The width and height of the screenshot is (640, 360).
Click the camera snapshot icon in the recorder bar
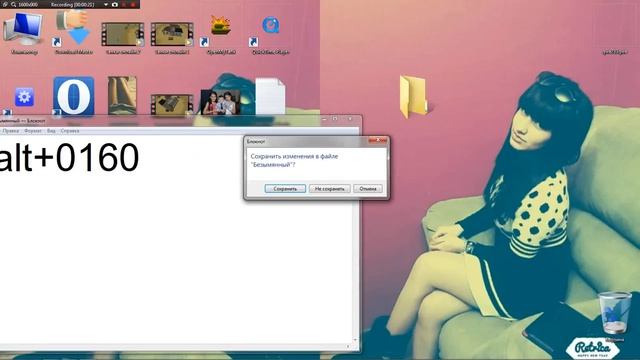[x=115, y=4]
